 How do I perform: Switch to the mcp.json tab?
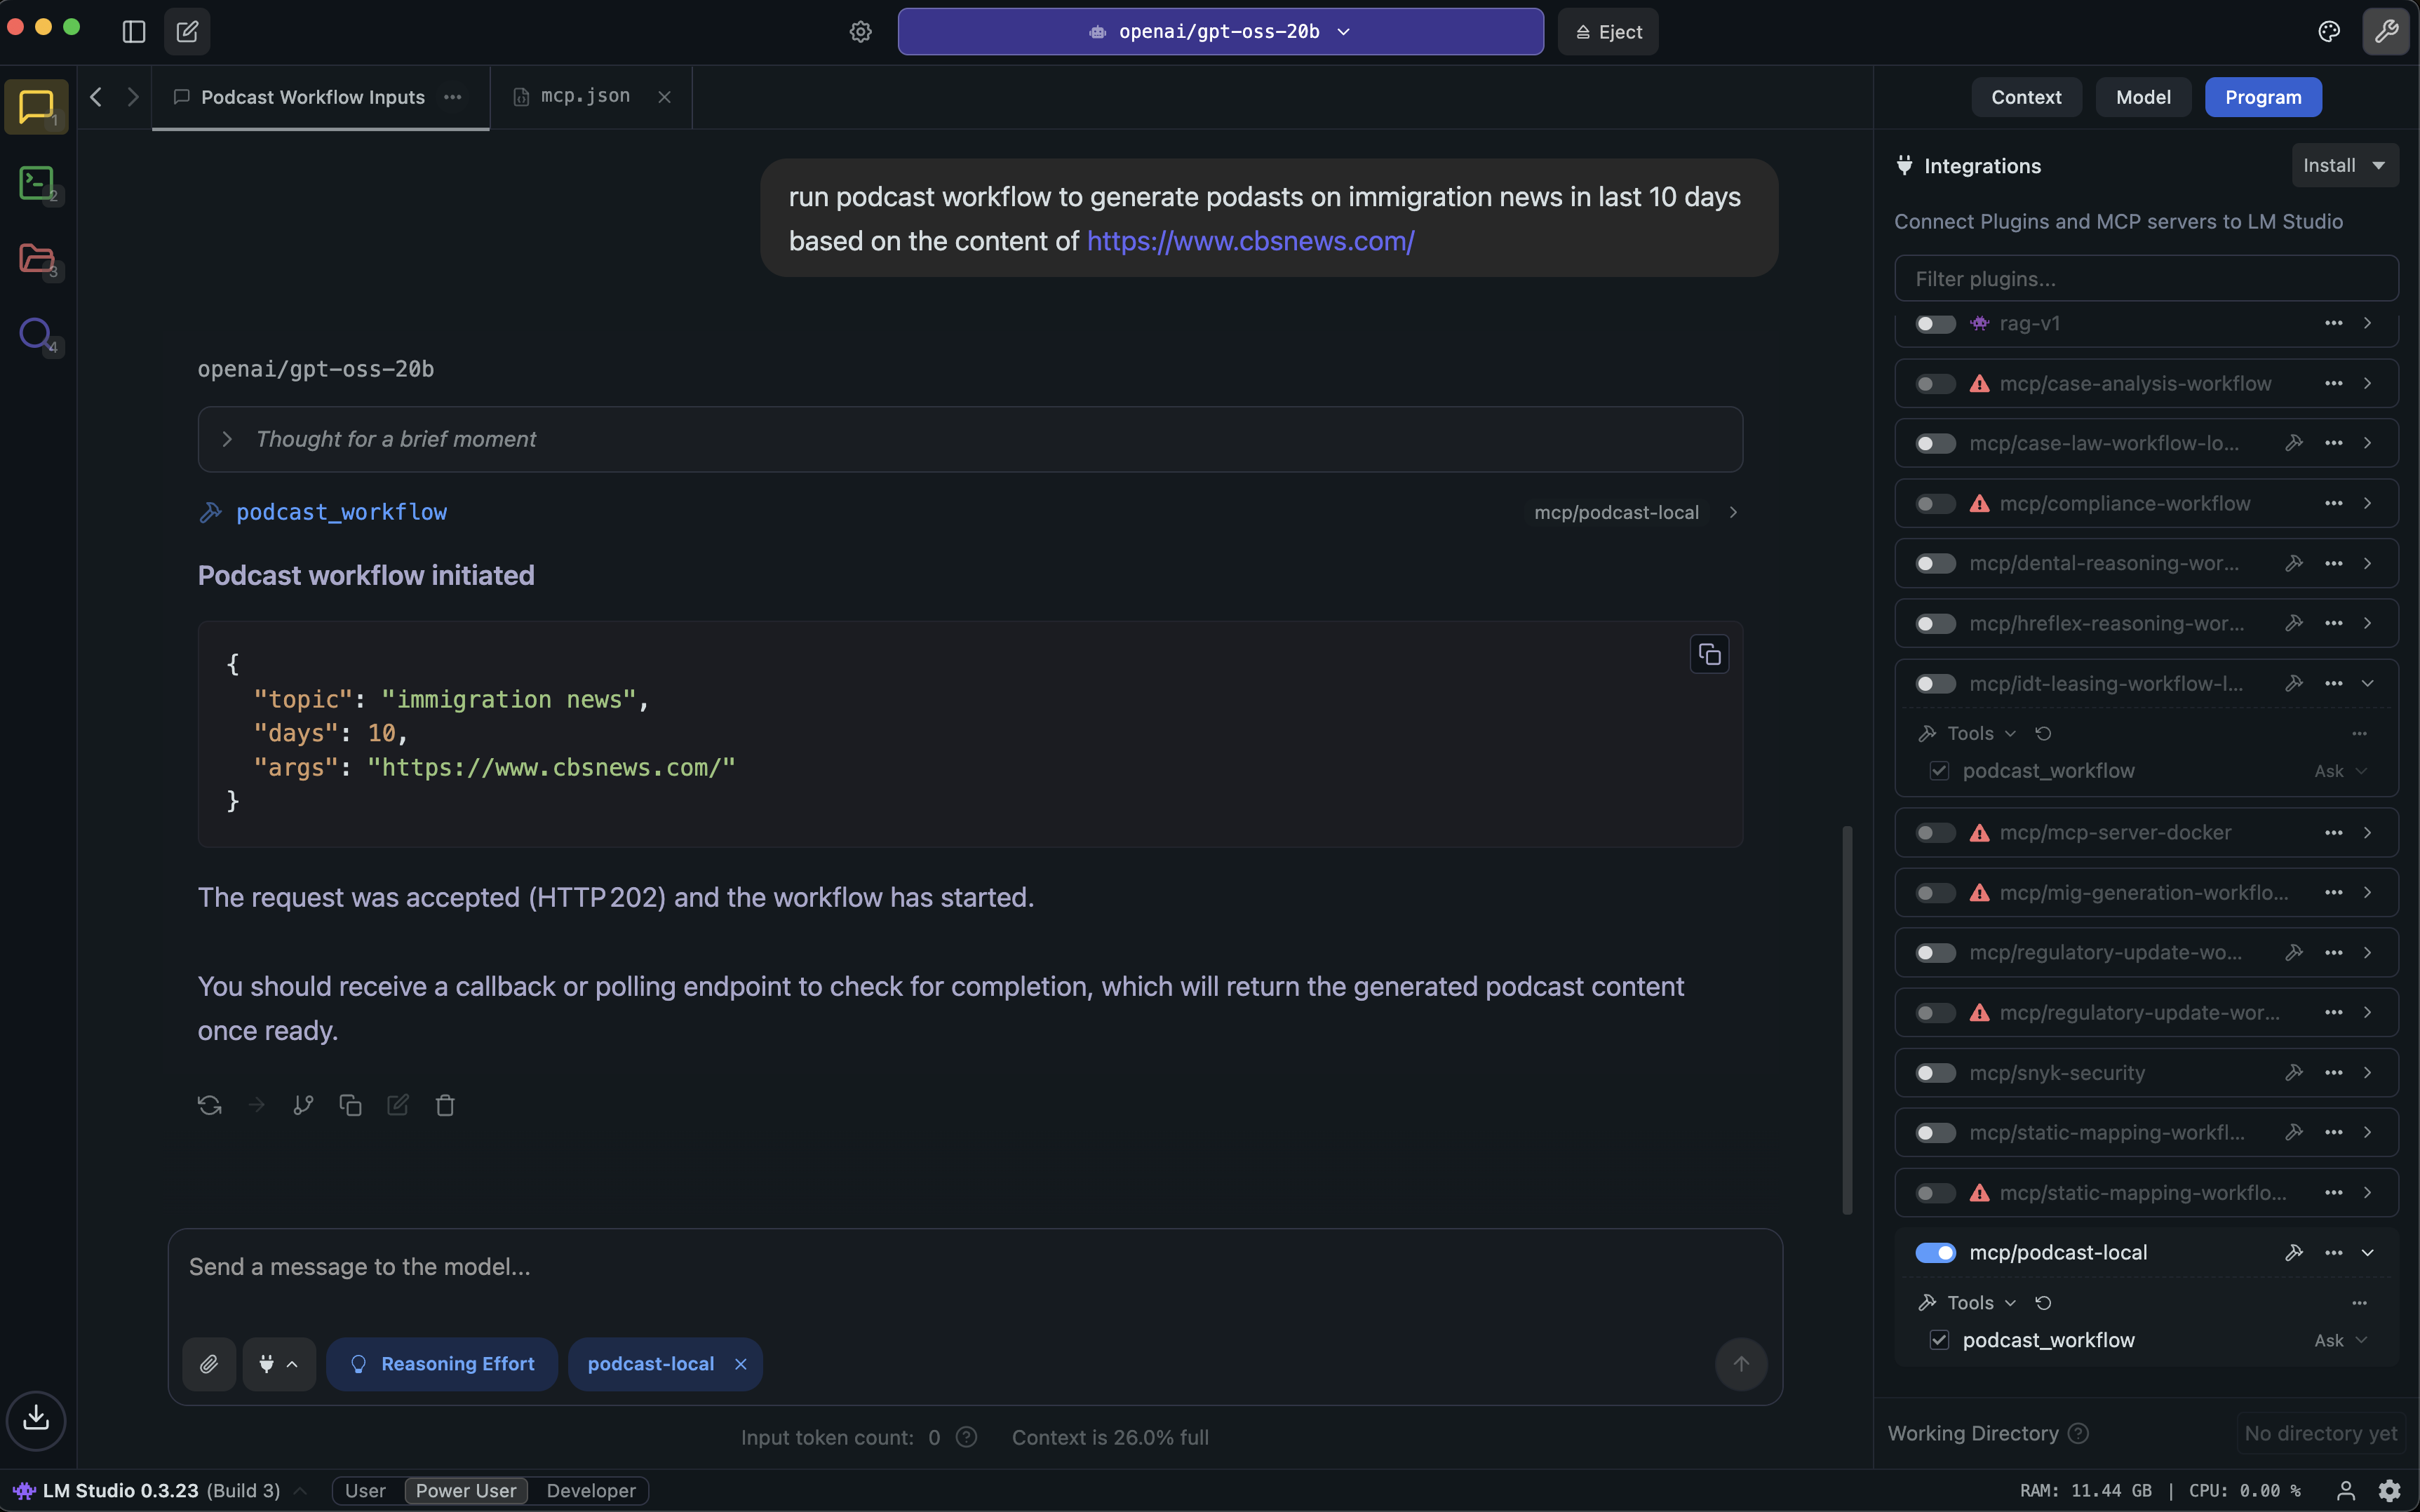(585, 97)
